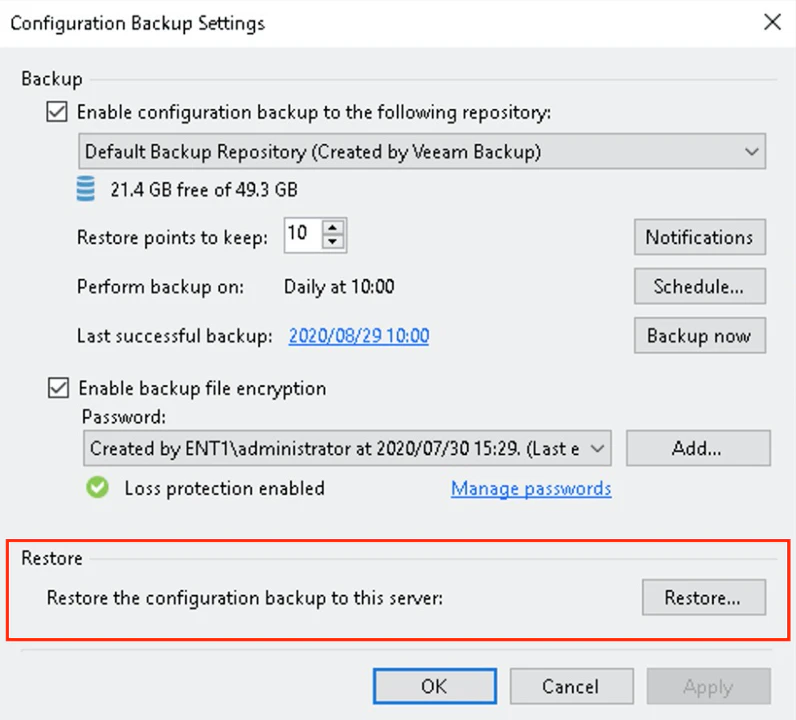Click the restore points value field
This screenshot has height=720, width=796.
303,235
